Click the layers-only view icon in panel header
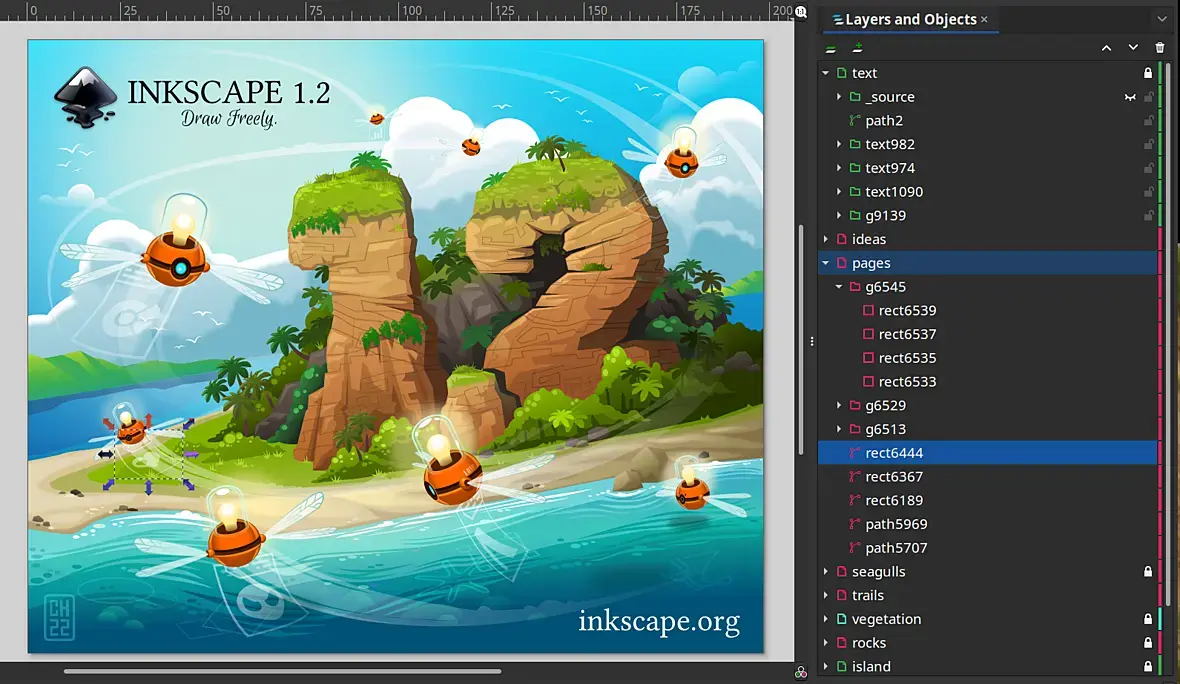The image size is (1180, 684). click(x=831, y=48)
